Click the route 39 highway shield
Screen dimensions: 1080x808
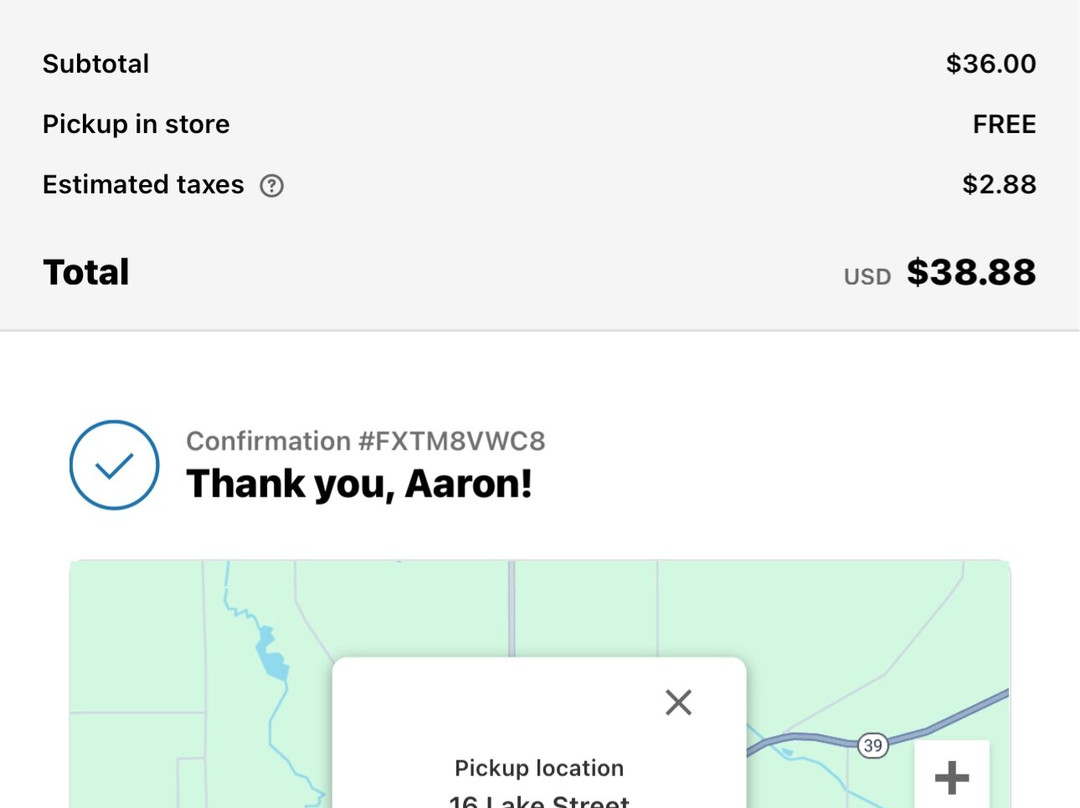[873, 745]
